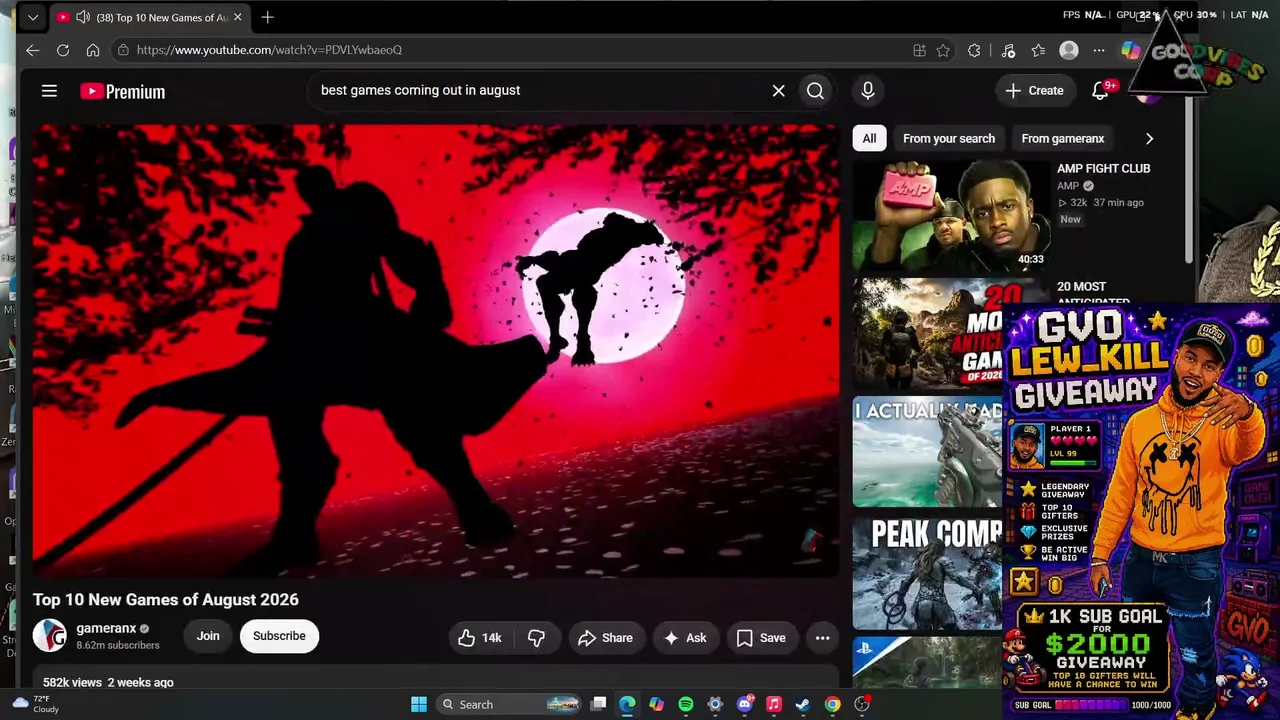
Task: Open the Create button menu
Action: click(1035, 91)
